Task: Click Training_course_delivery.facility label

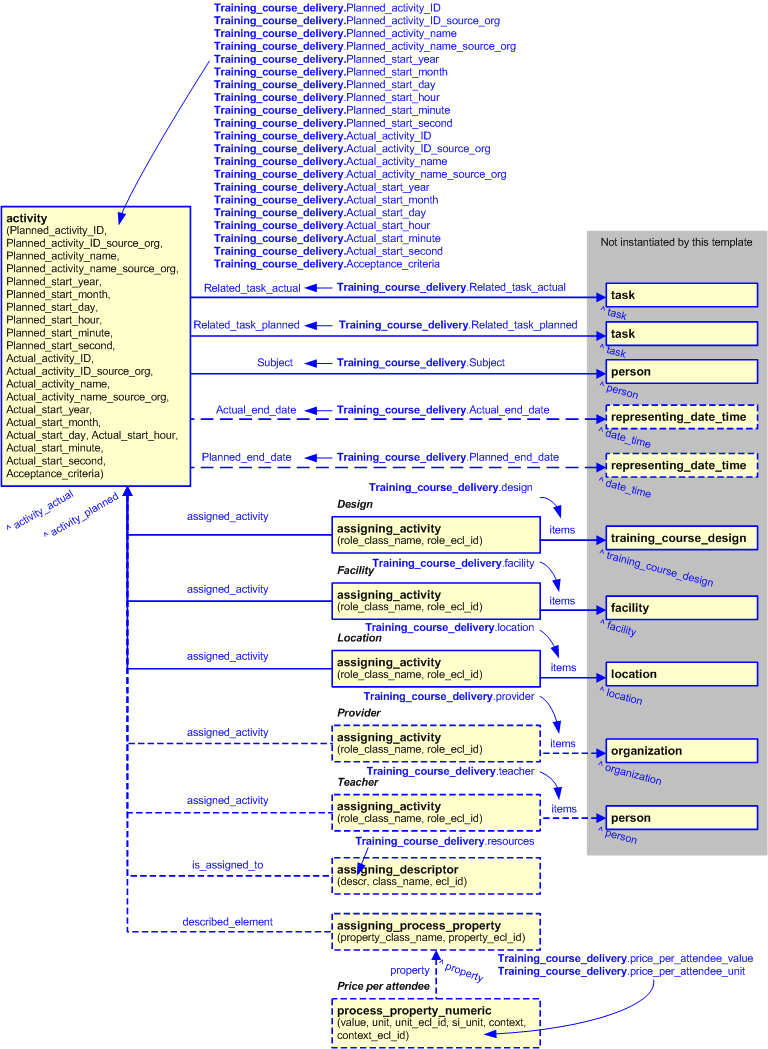Action: tap(454, 563)
